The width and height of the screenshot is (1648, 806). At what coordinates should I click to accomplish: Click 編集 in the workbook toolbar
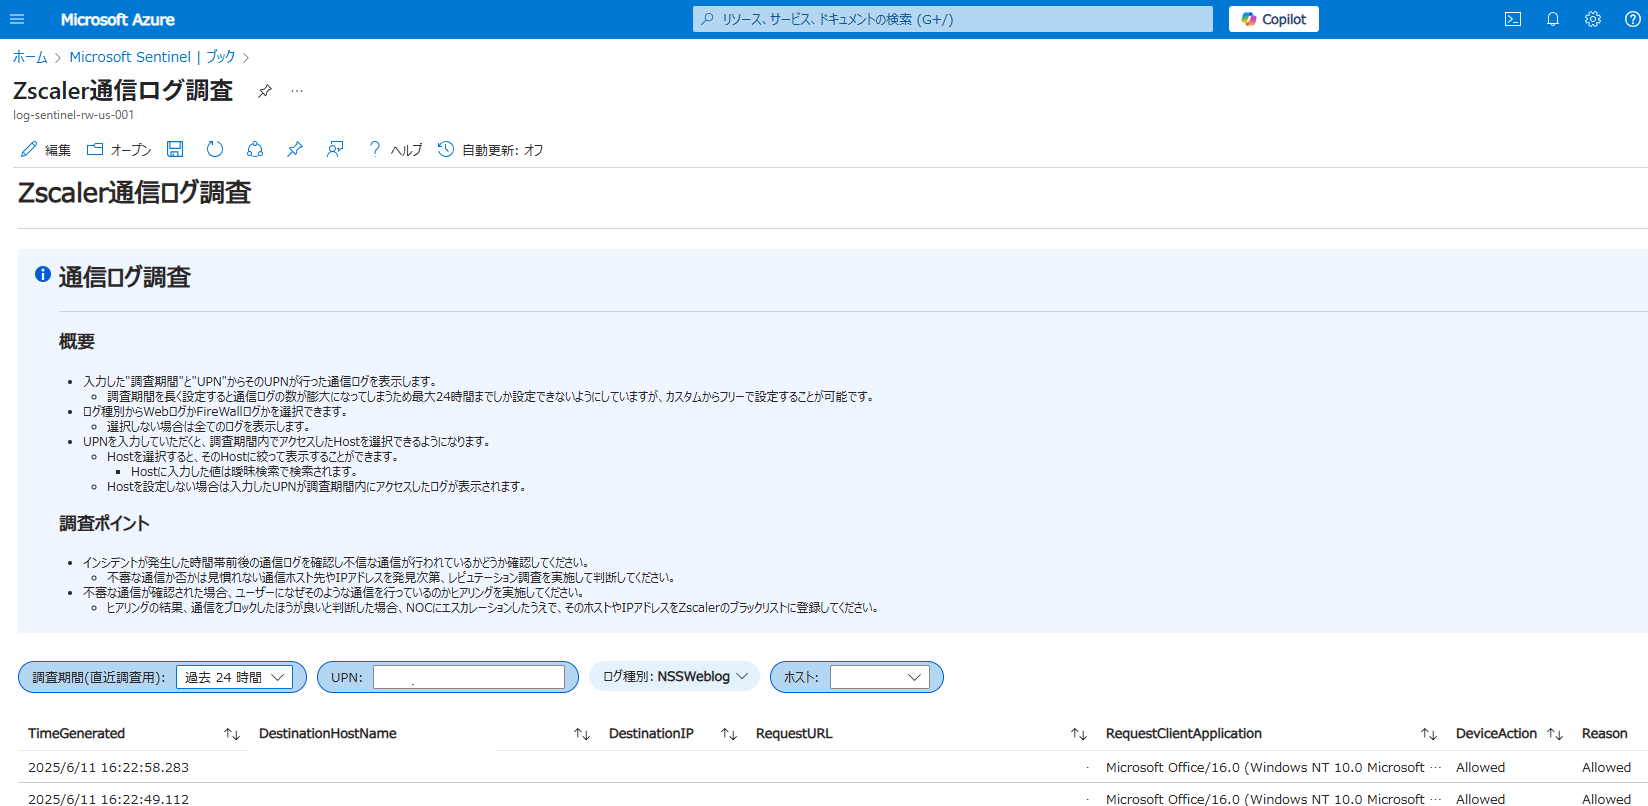pyautogui.click(x=46, y=150)
